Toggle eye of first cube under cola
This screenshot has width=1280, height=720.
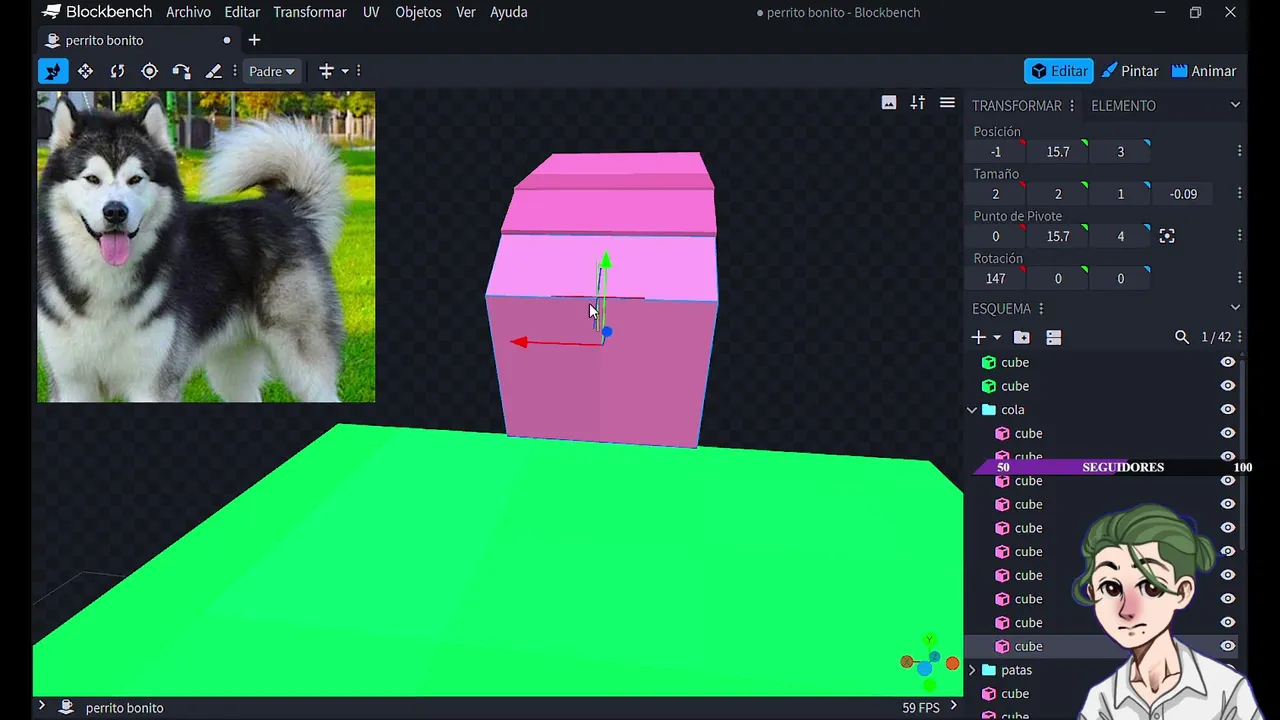click(1227, 433)
